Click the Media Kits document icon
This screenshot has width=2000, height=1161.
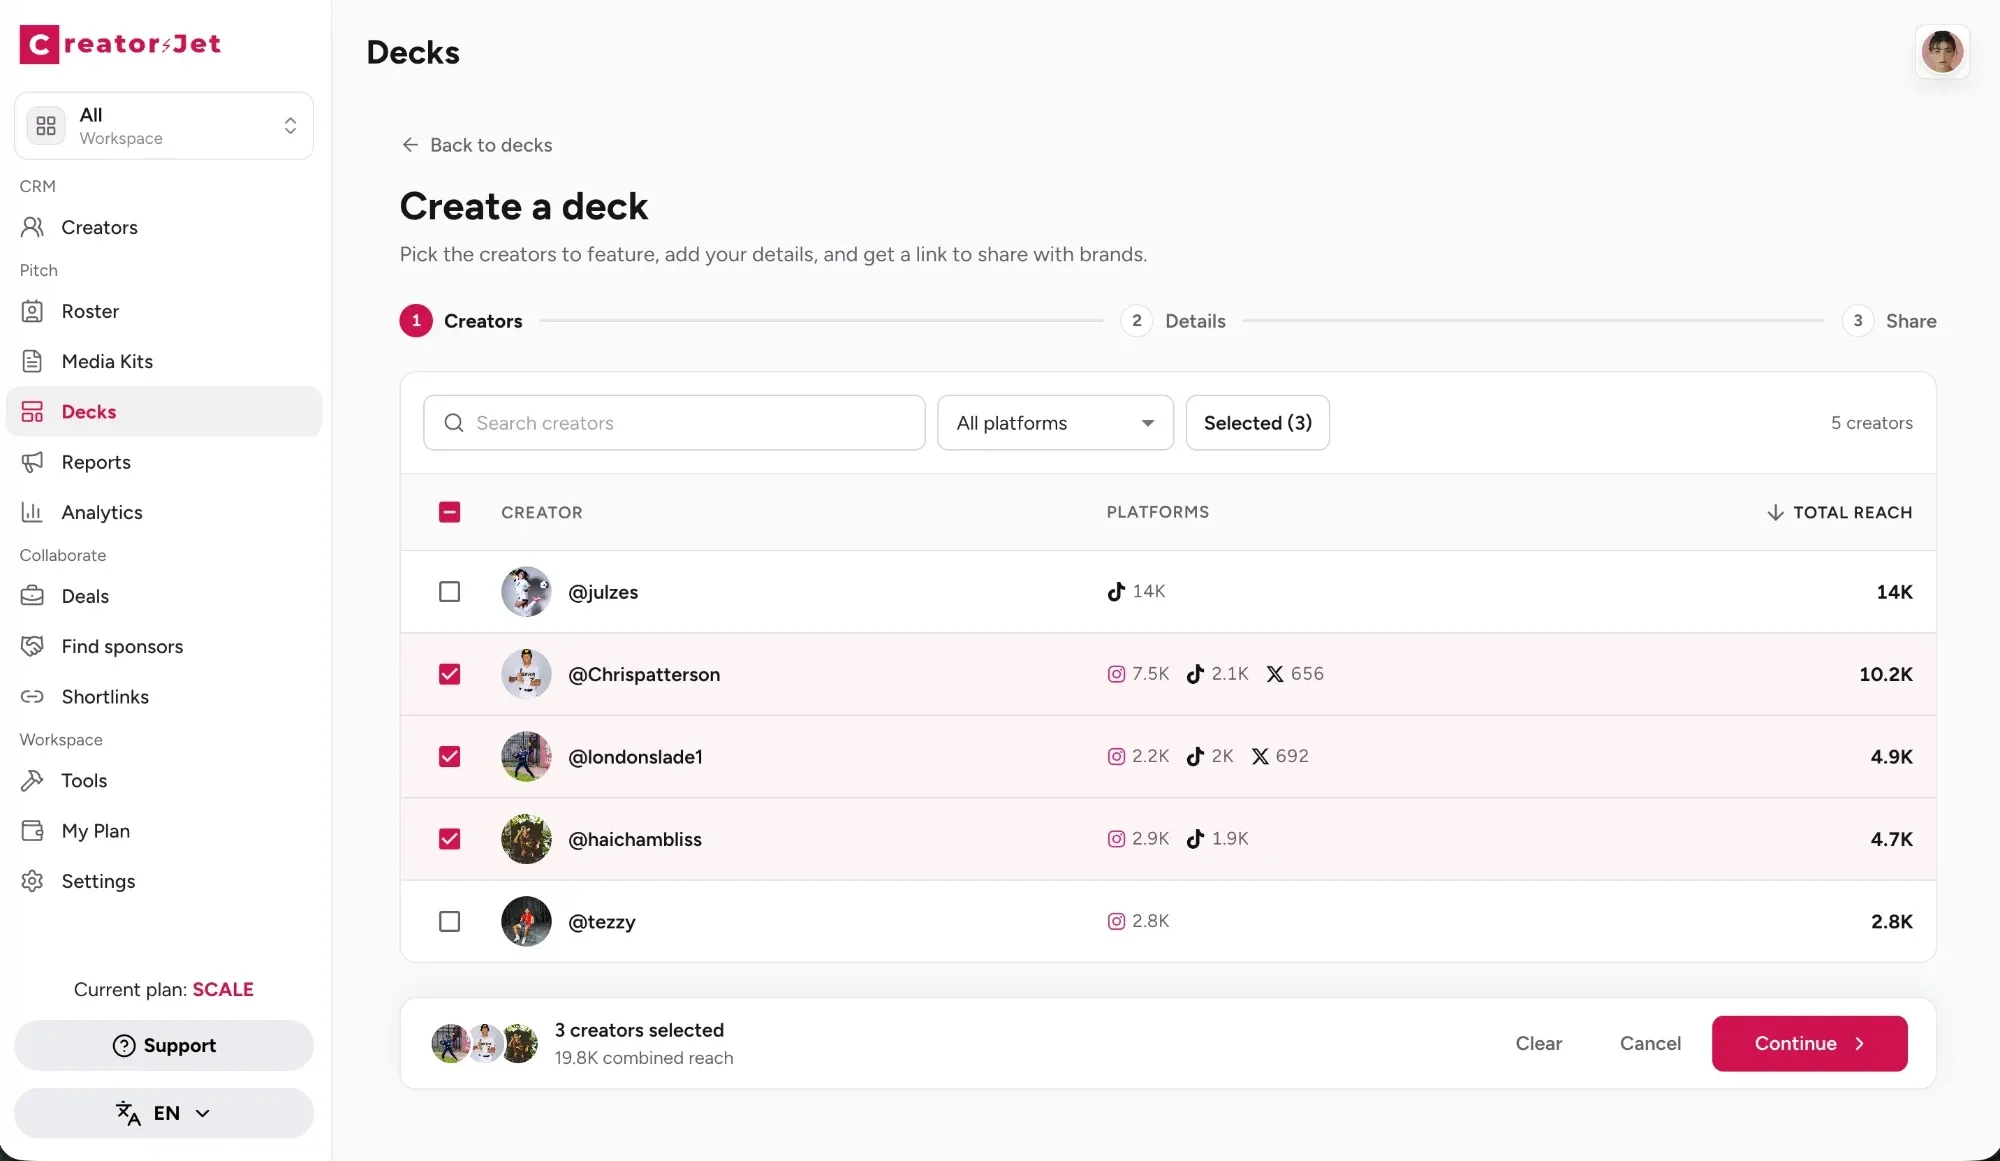coord(32,361)
